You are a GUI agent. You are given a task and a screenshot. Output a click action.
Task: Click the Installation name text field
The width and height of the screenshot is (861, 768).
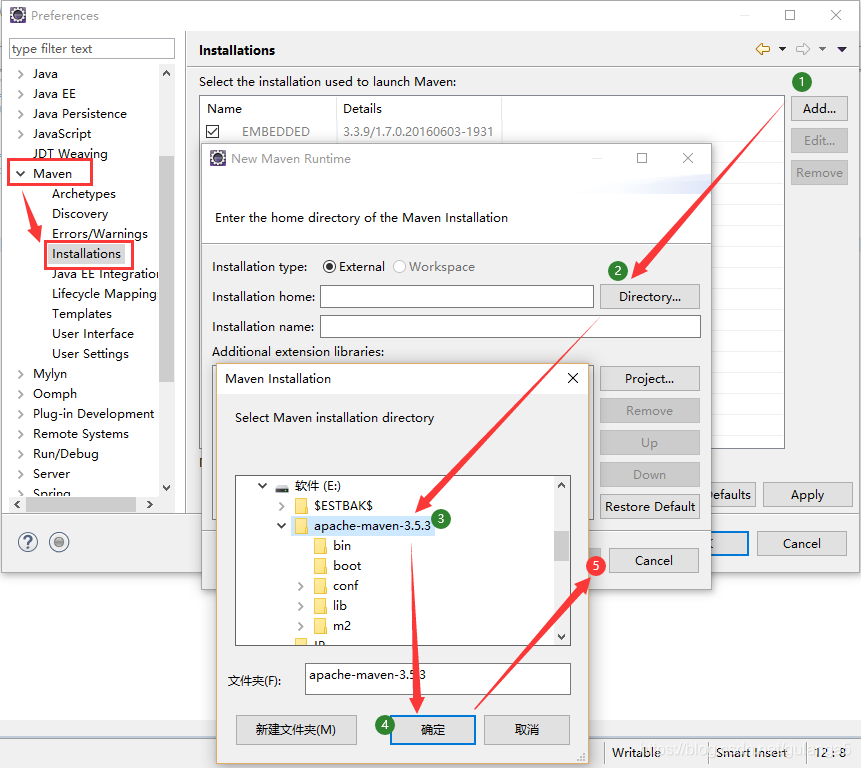[510, 327]
